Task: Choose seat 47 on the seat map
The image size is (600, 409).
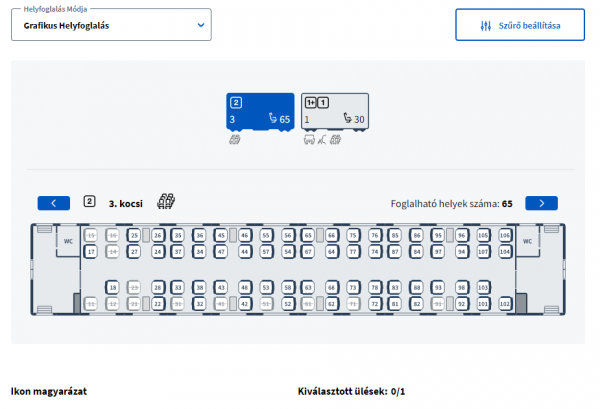Action: tap(221, 252)
